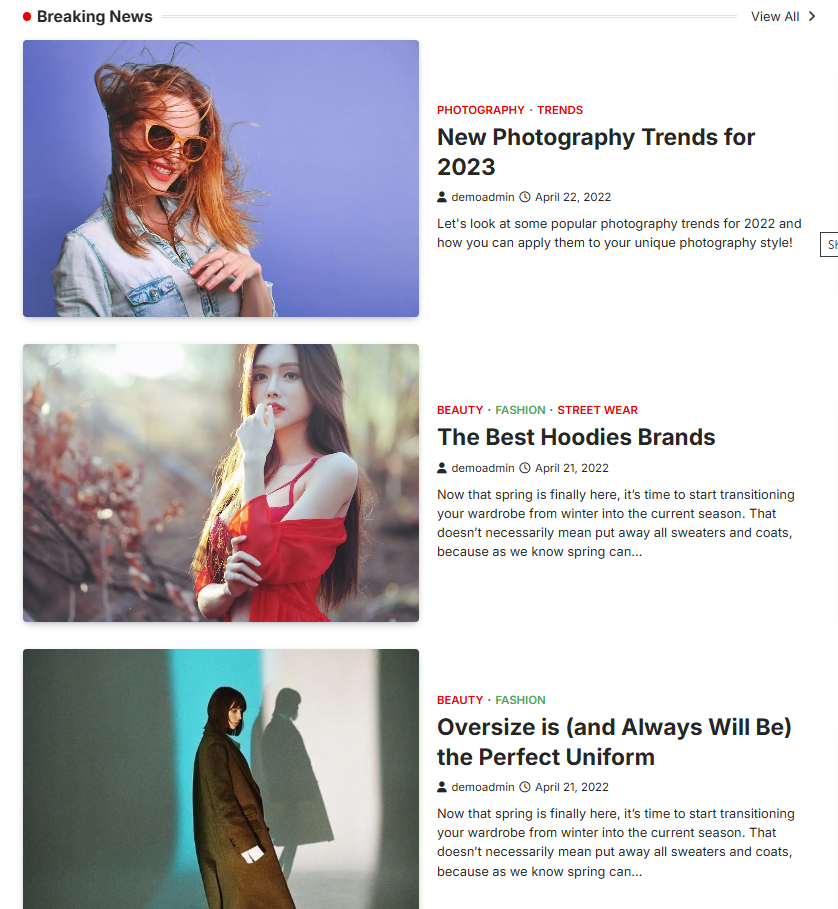Select the TRENDS category tag
Screen dimensions: 838x909
[x=560, y=110]
